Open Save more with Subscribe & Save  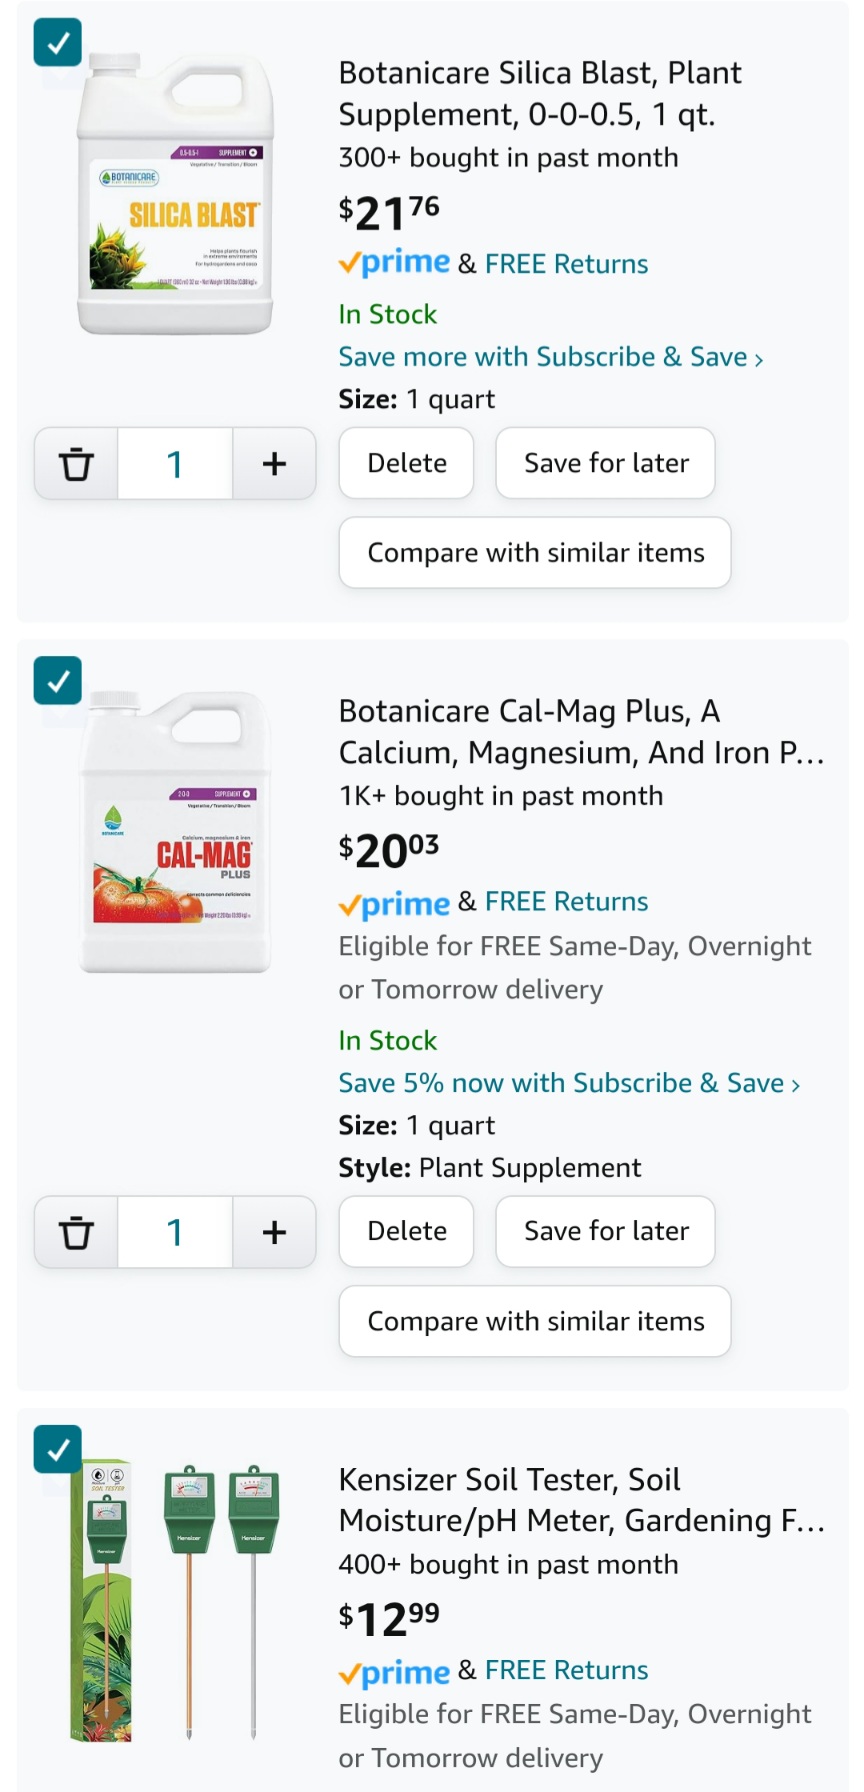point(550,357)
